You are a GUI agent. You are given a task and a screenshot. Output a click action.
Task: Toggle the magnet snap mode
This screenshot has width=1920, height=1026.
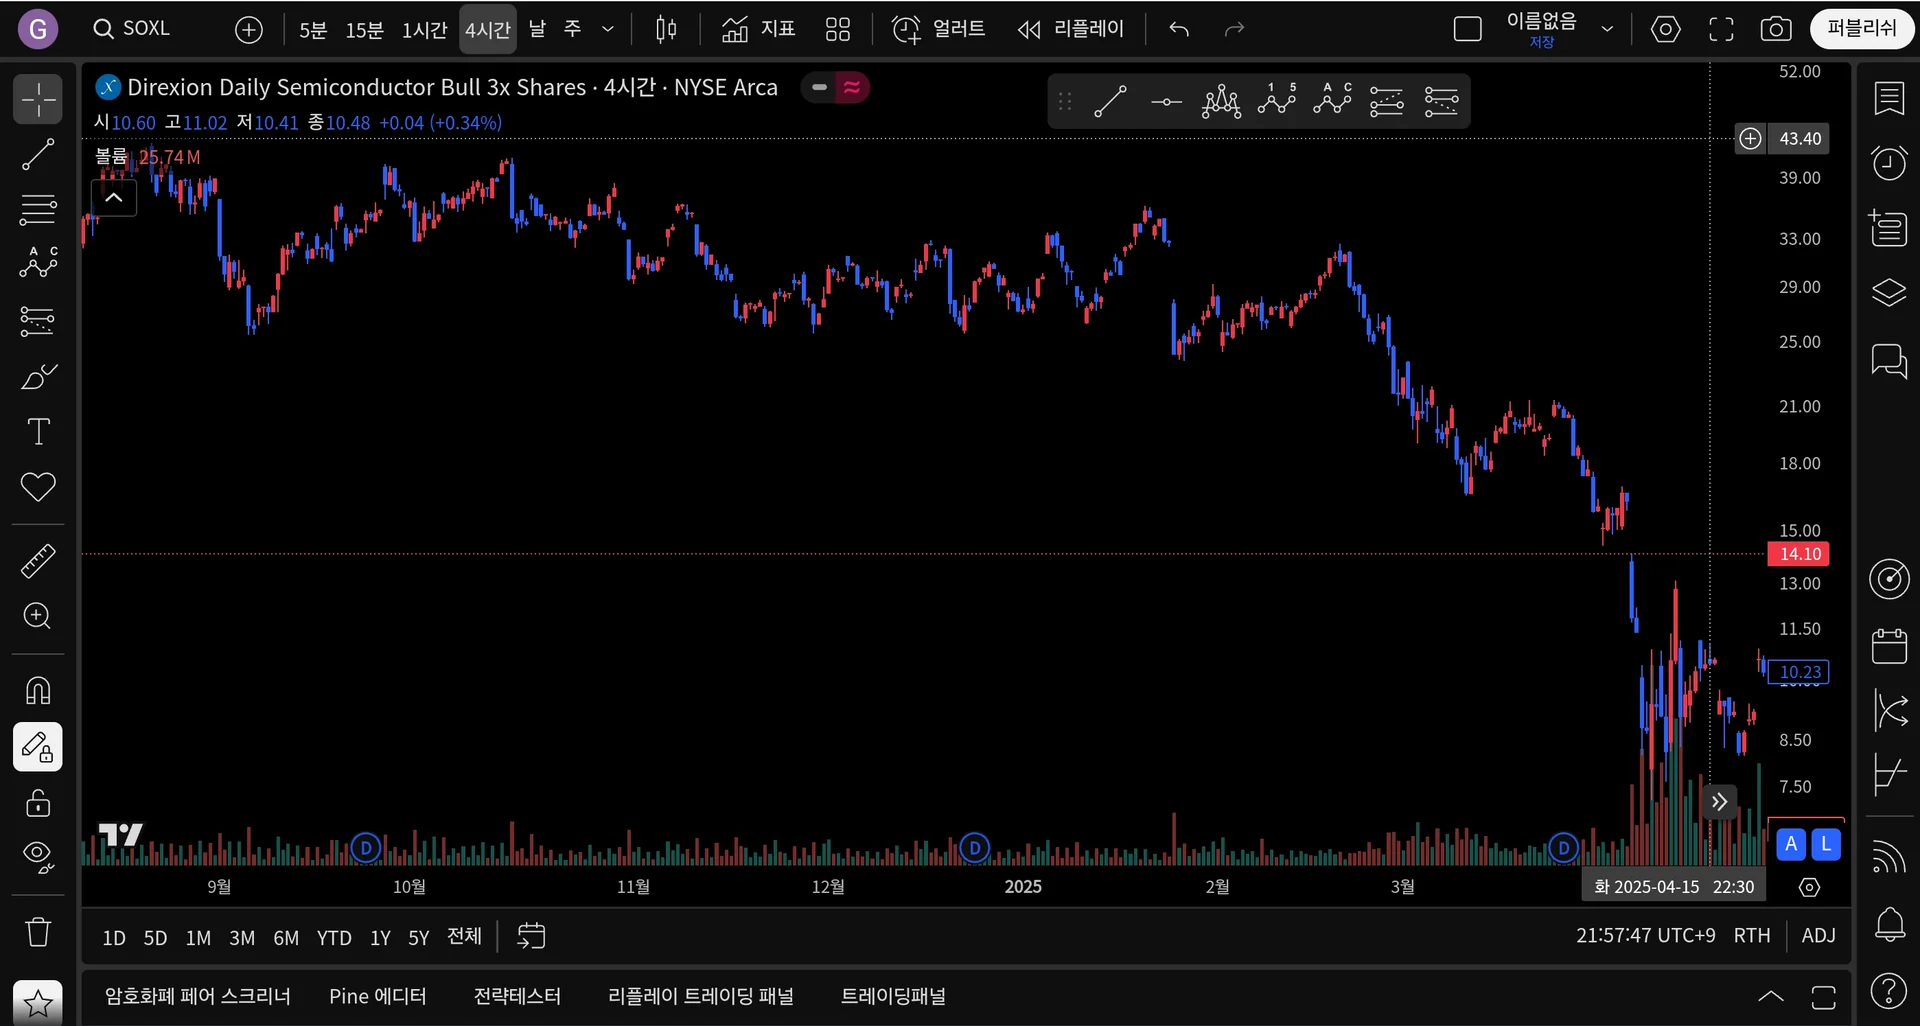38,690
